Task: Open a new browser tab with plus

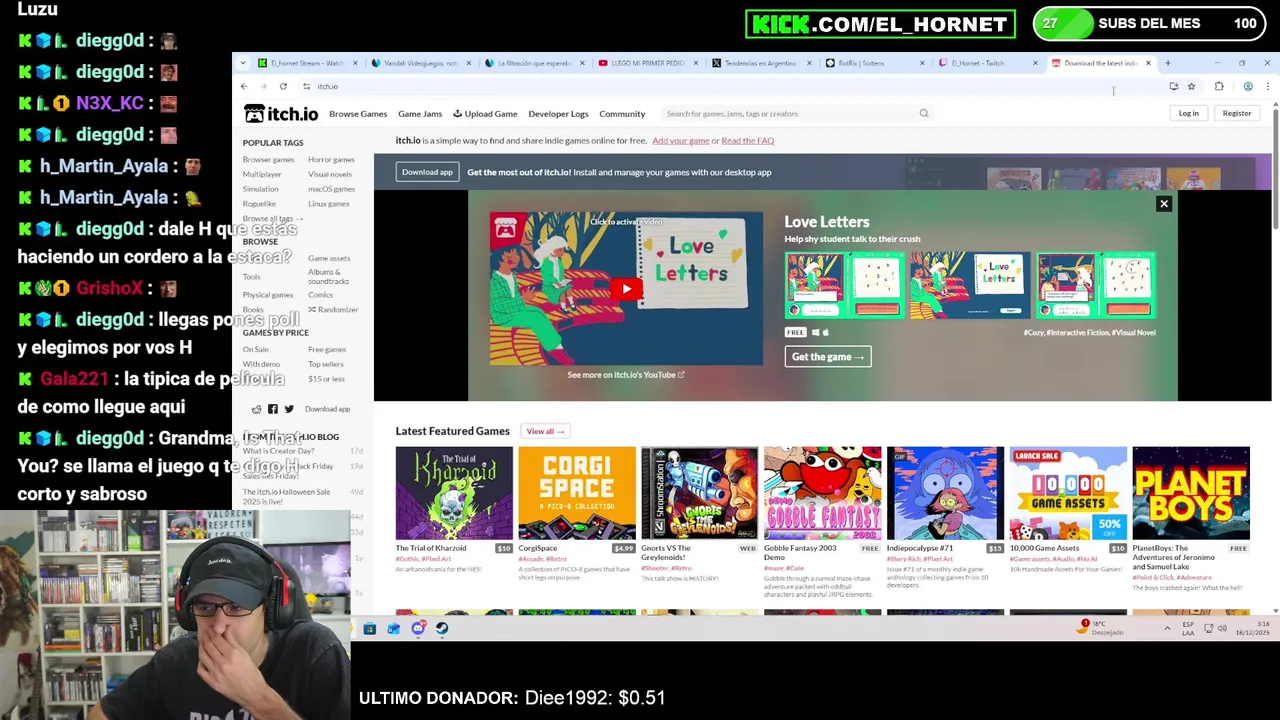Action: 1167,63
